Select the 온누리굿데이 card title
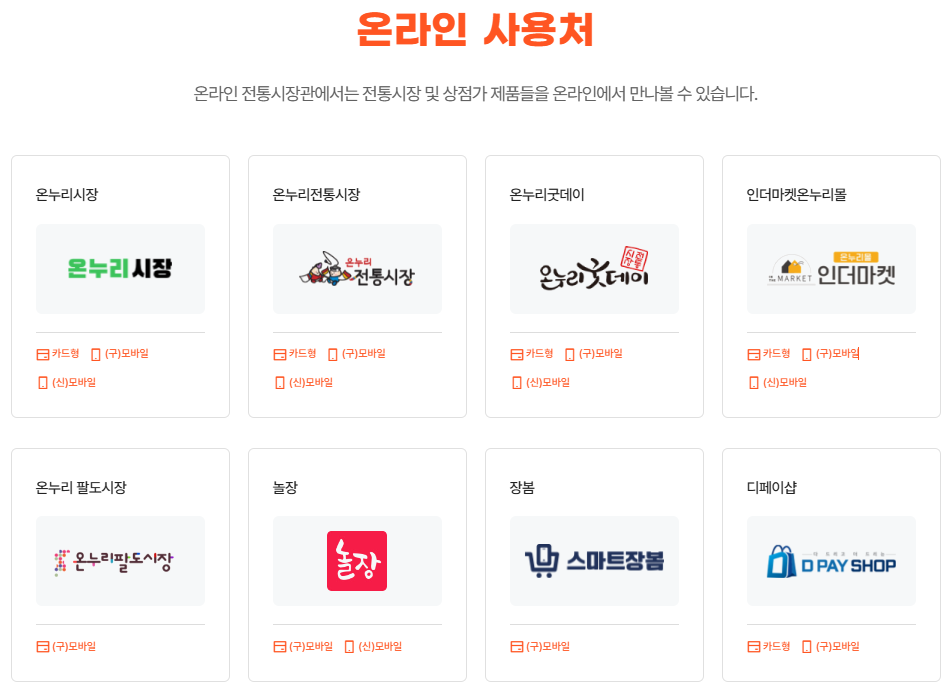 point(547,194)
